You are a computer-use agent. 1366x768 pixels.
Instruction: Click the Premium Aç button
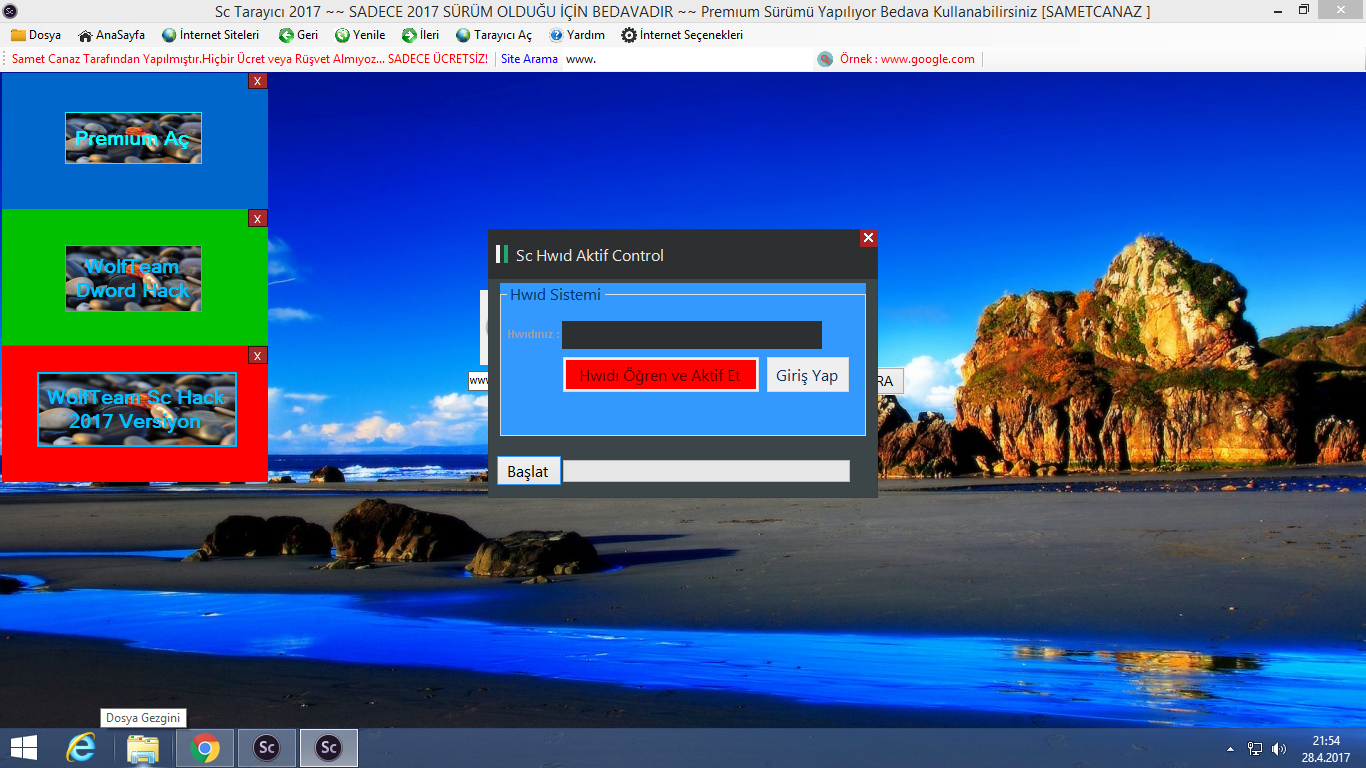[133, 138]
